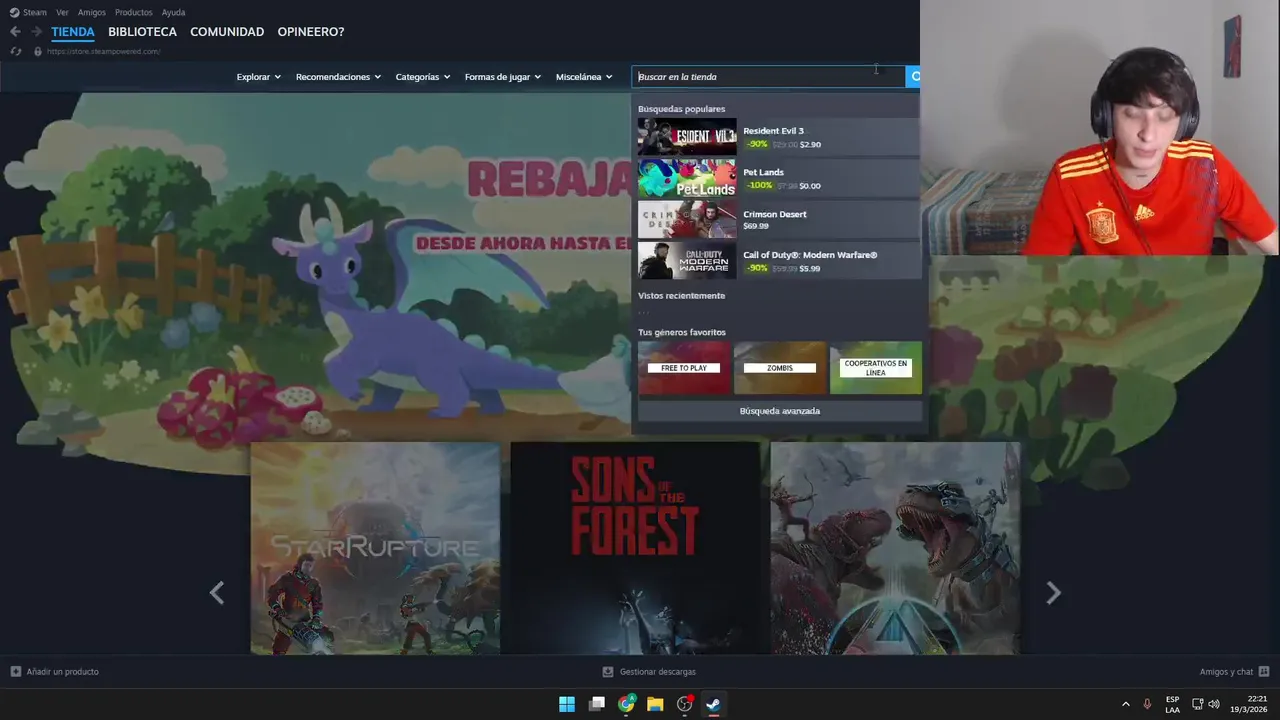The width and height of the screenshot is (1280, 720).
Task: Open the Sons of the Forest capsule
Action: (635, 548)
